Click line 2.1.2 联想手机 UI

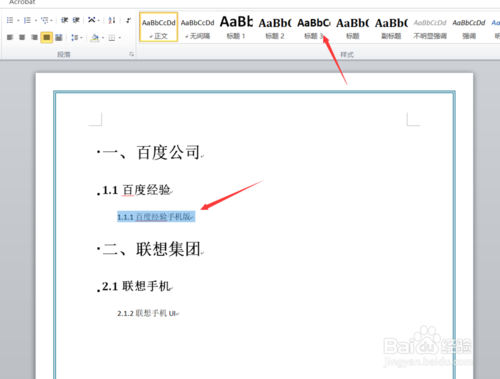147,313
